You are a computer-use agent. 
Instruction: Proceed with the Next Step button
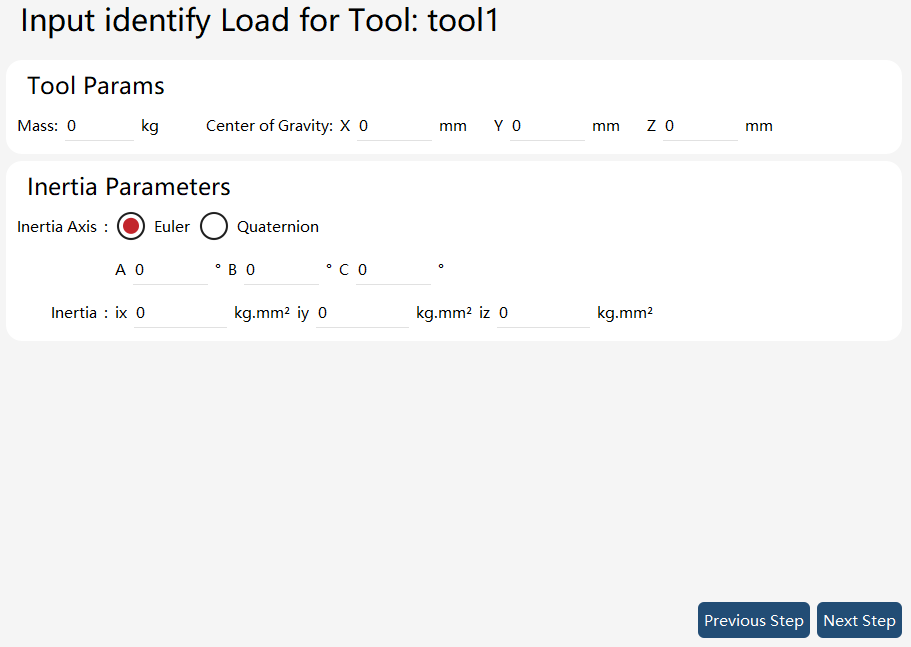point(859,620)
